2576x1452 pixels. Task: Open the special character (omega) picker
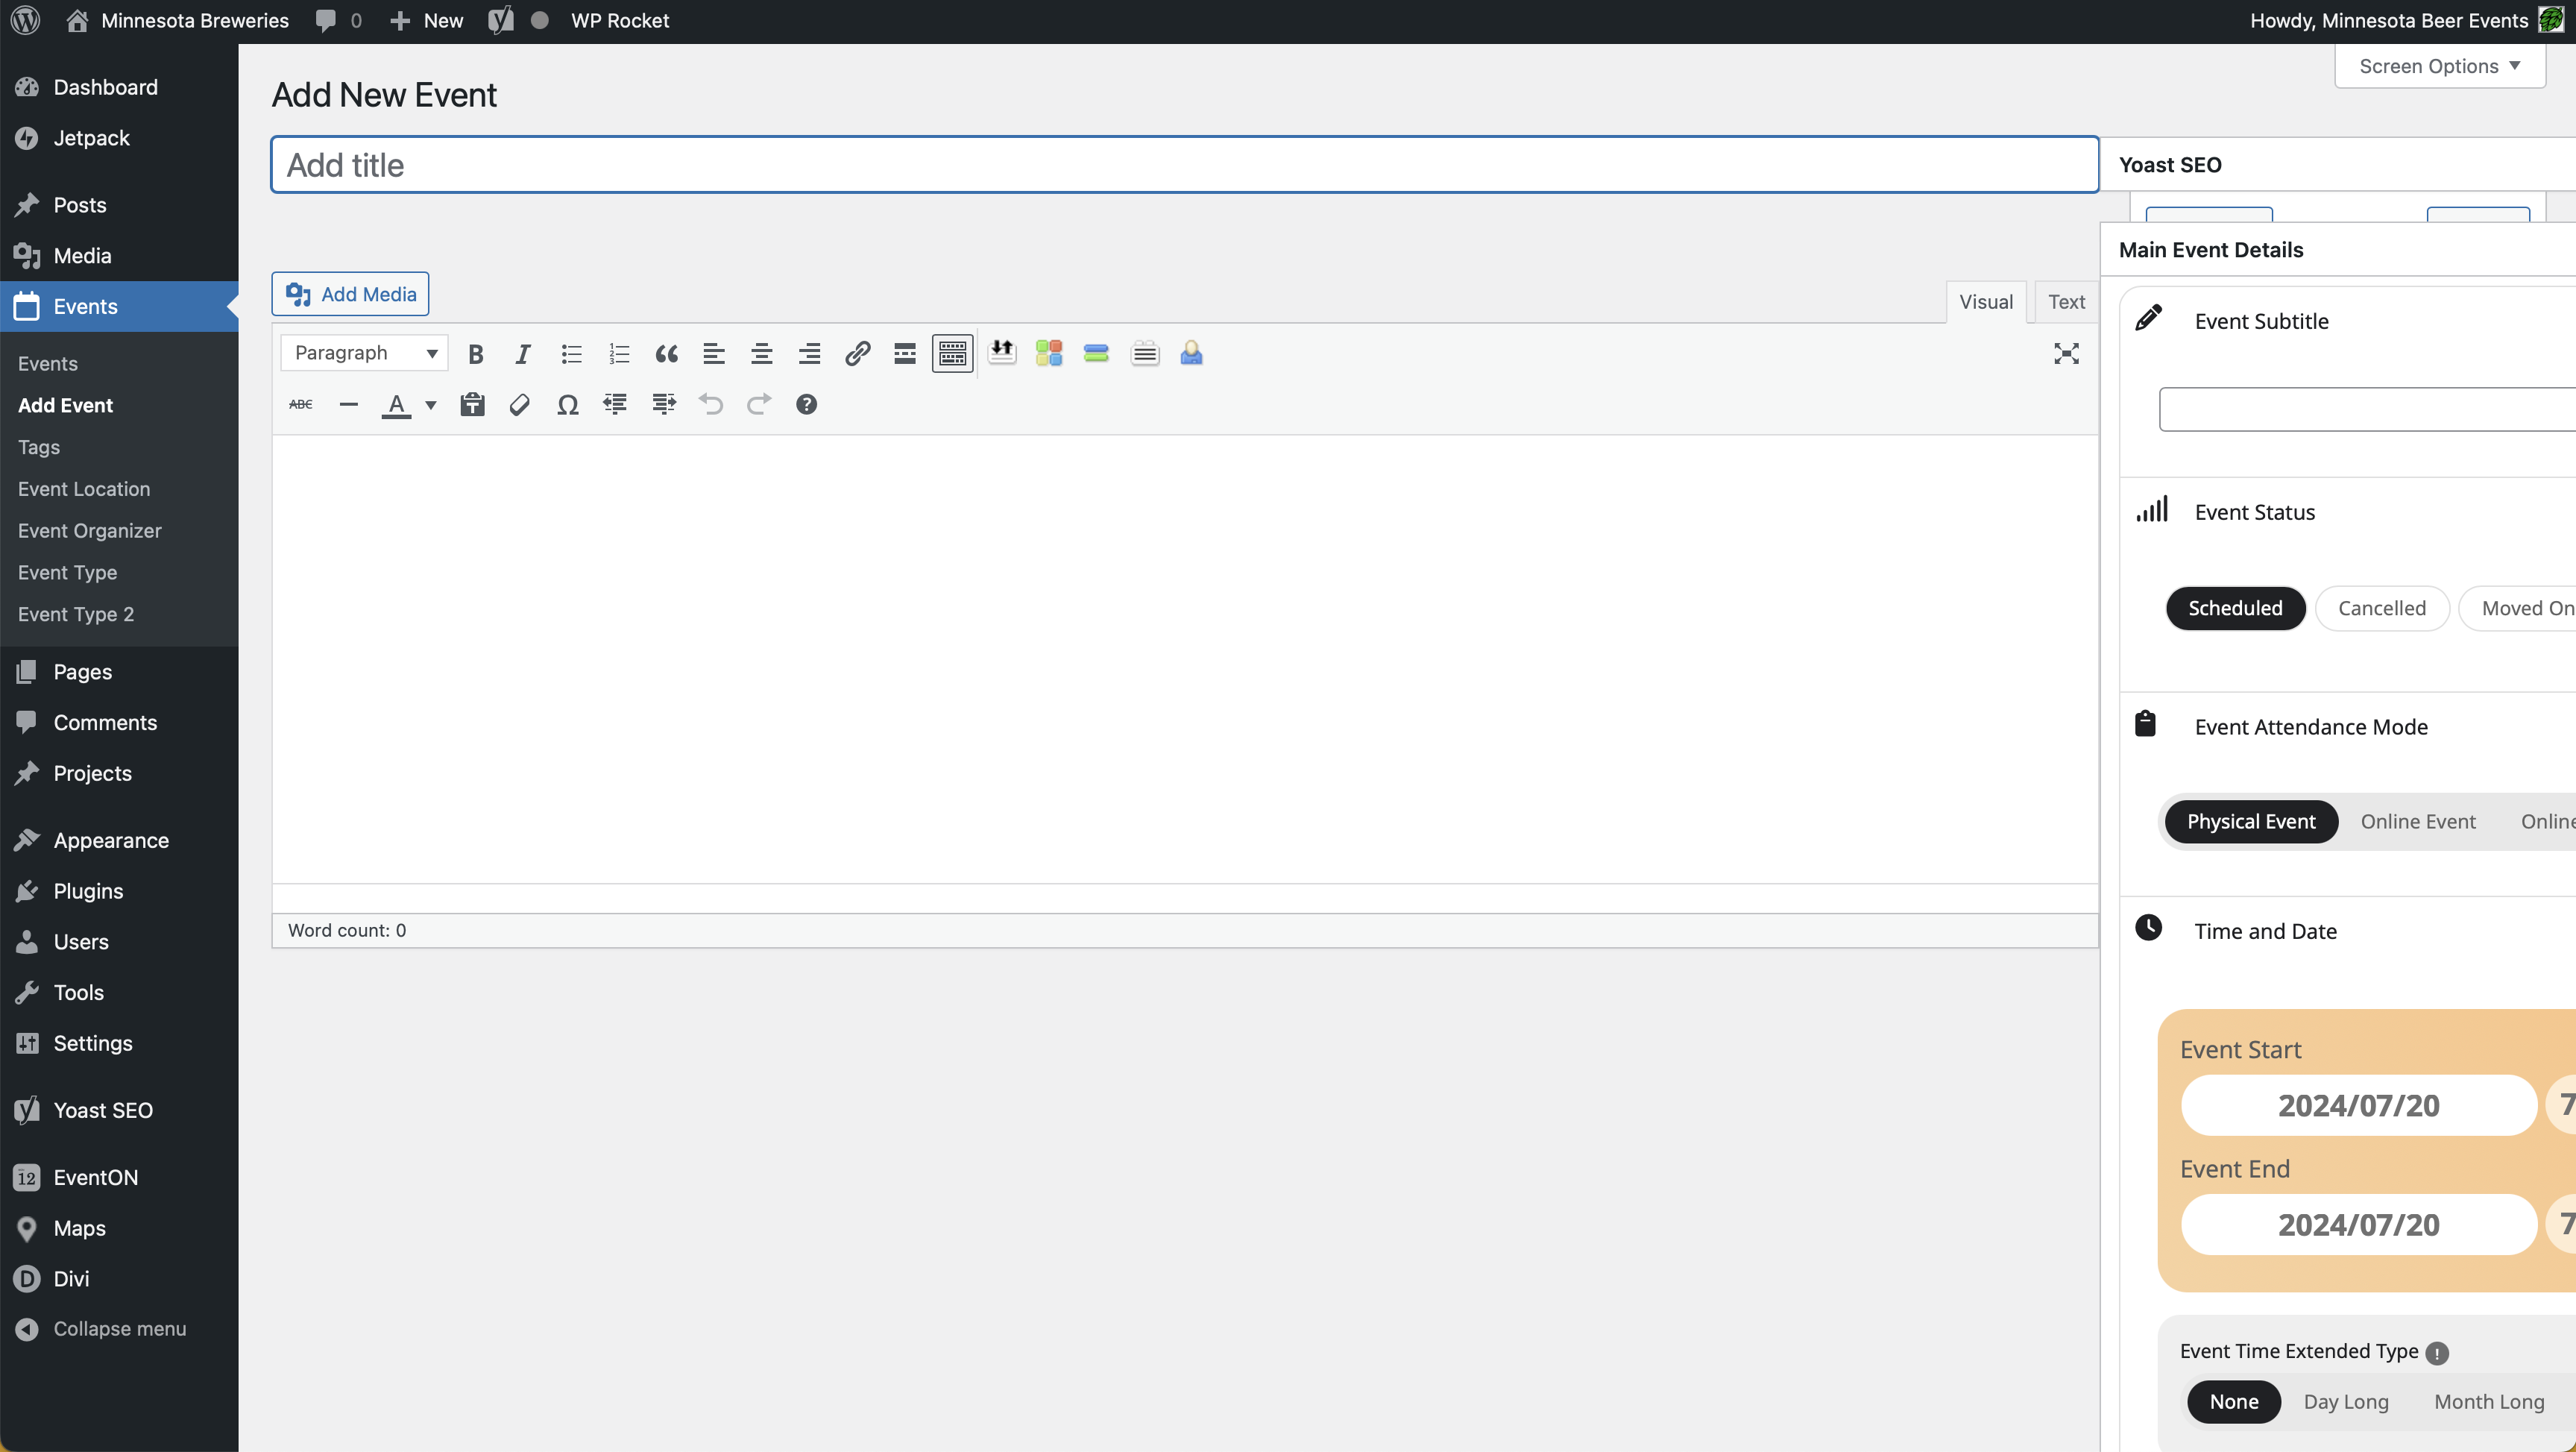coord(568,405)
